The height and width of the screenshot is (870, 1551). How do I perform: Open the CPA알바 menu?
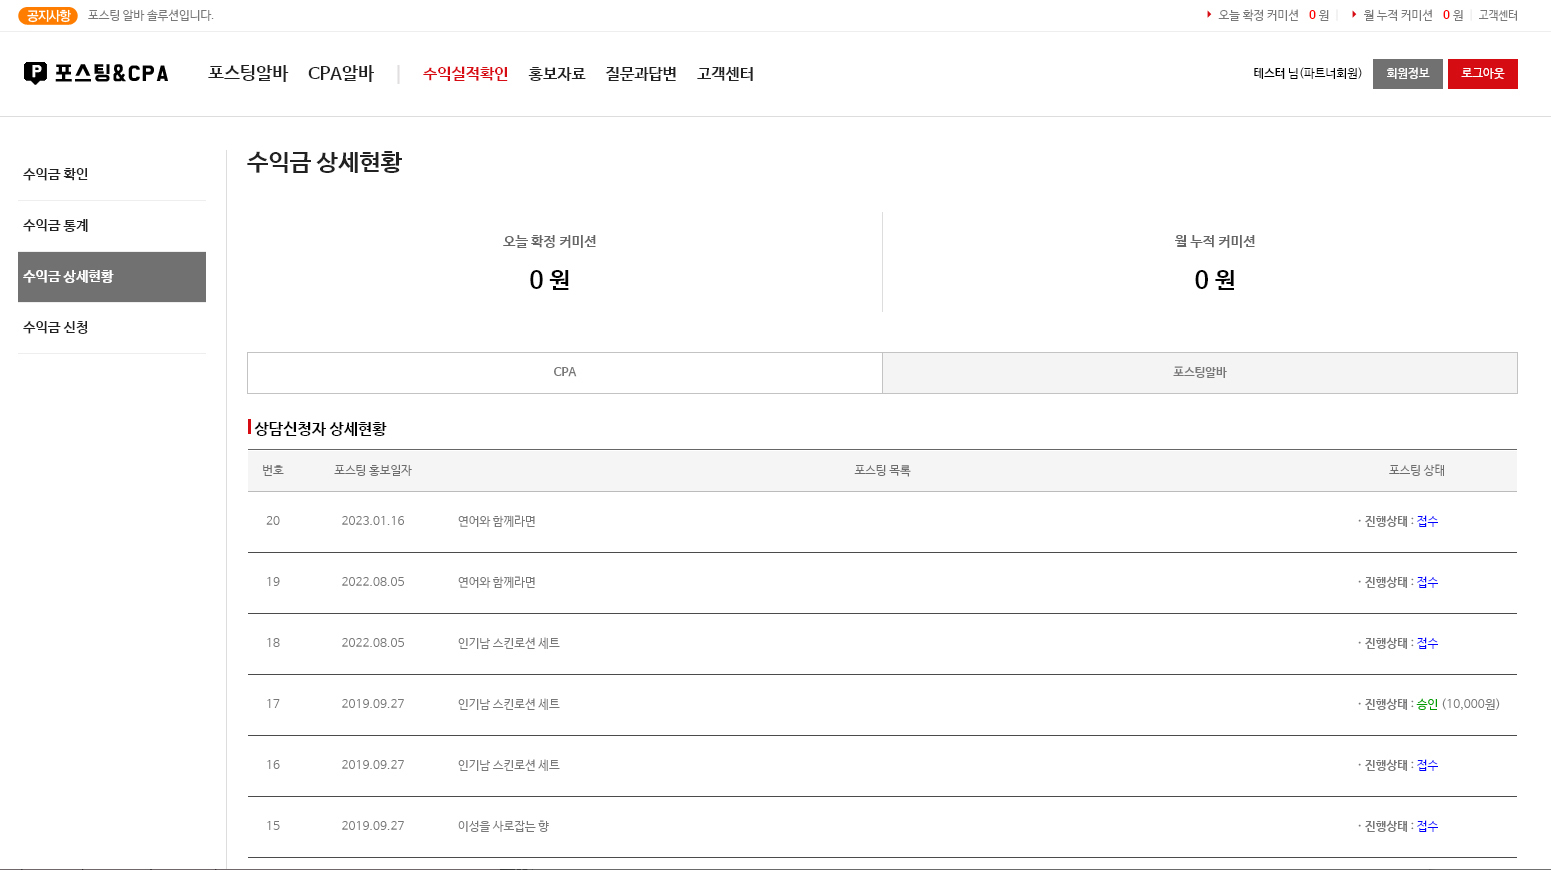[x=340, y=74]
